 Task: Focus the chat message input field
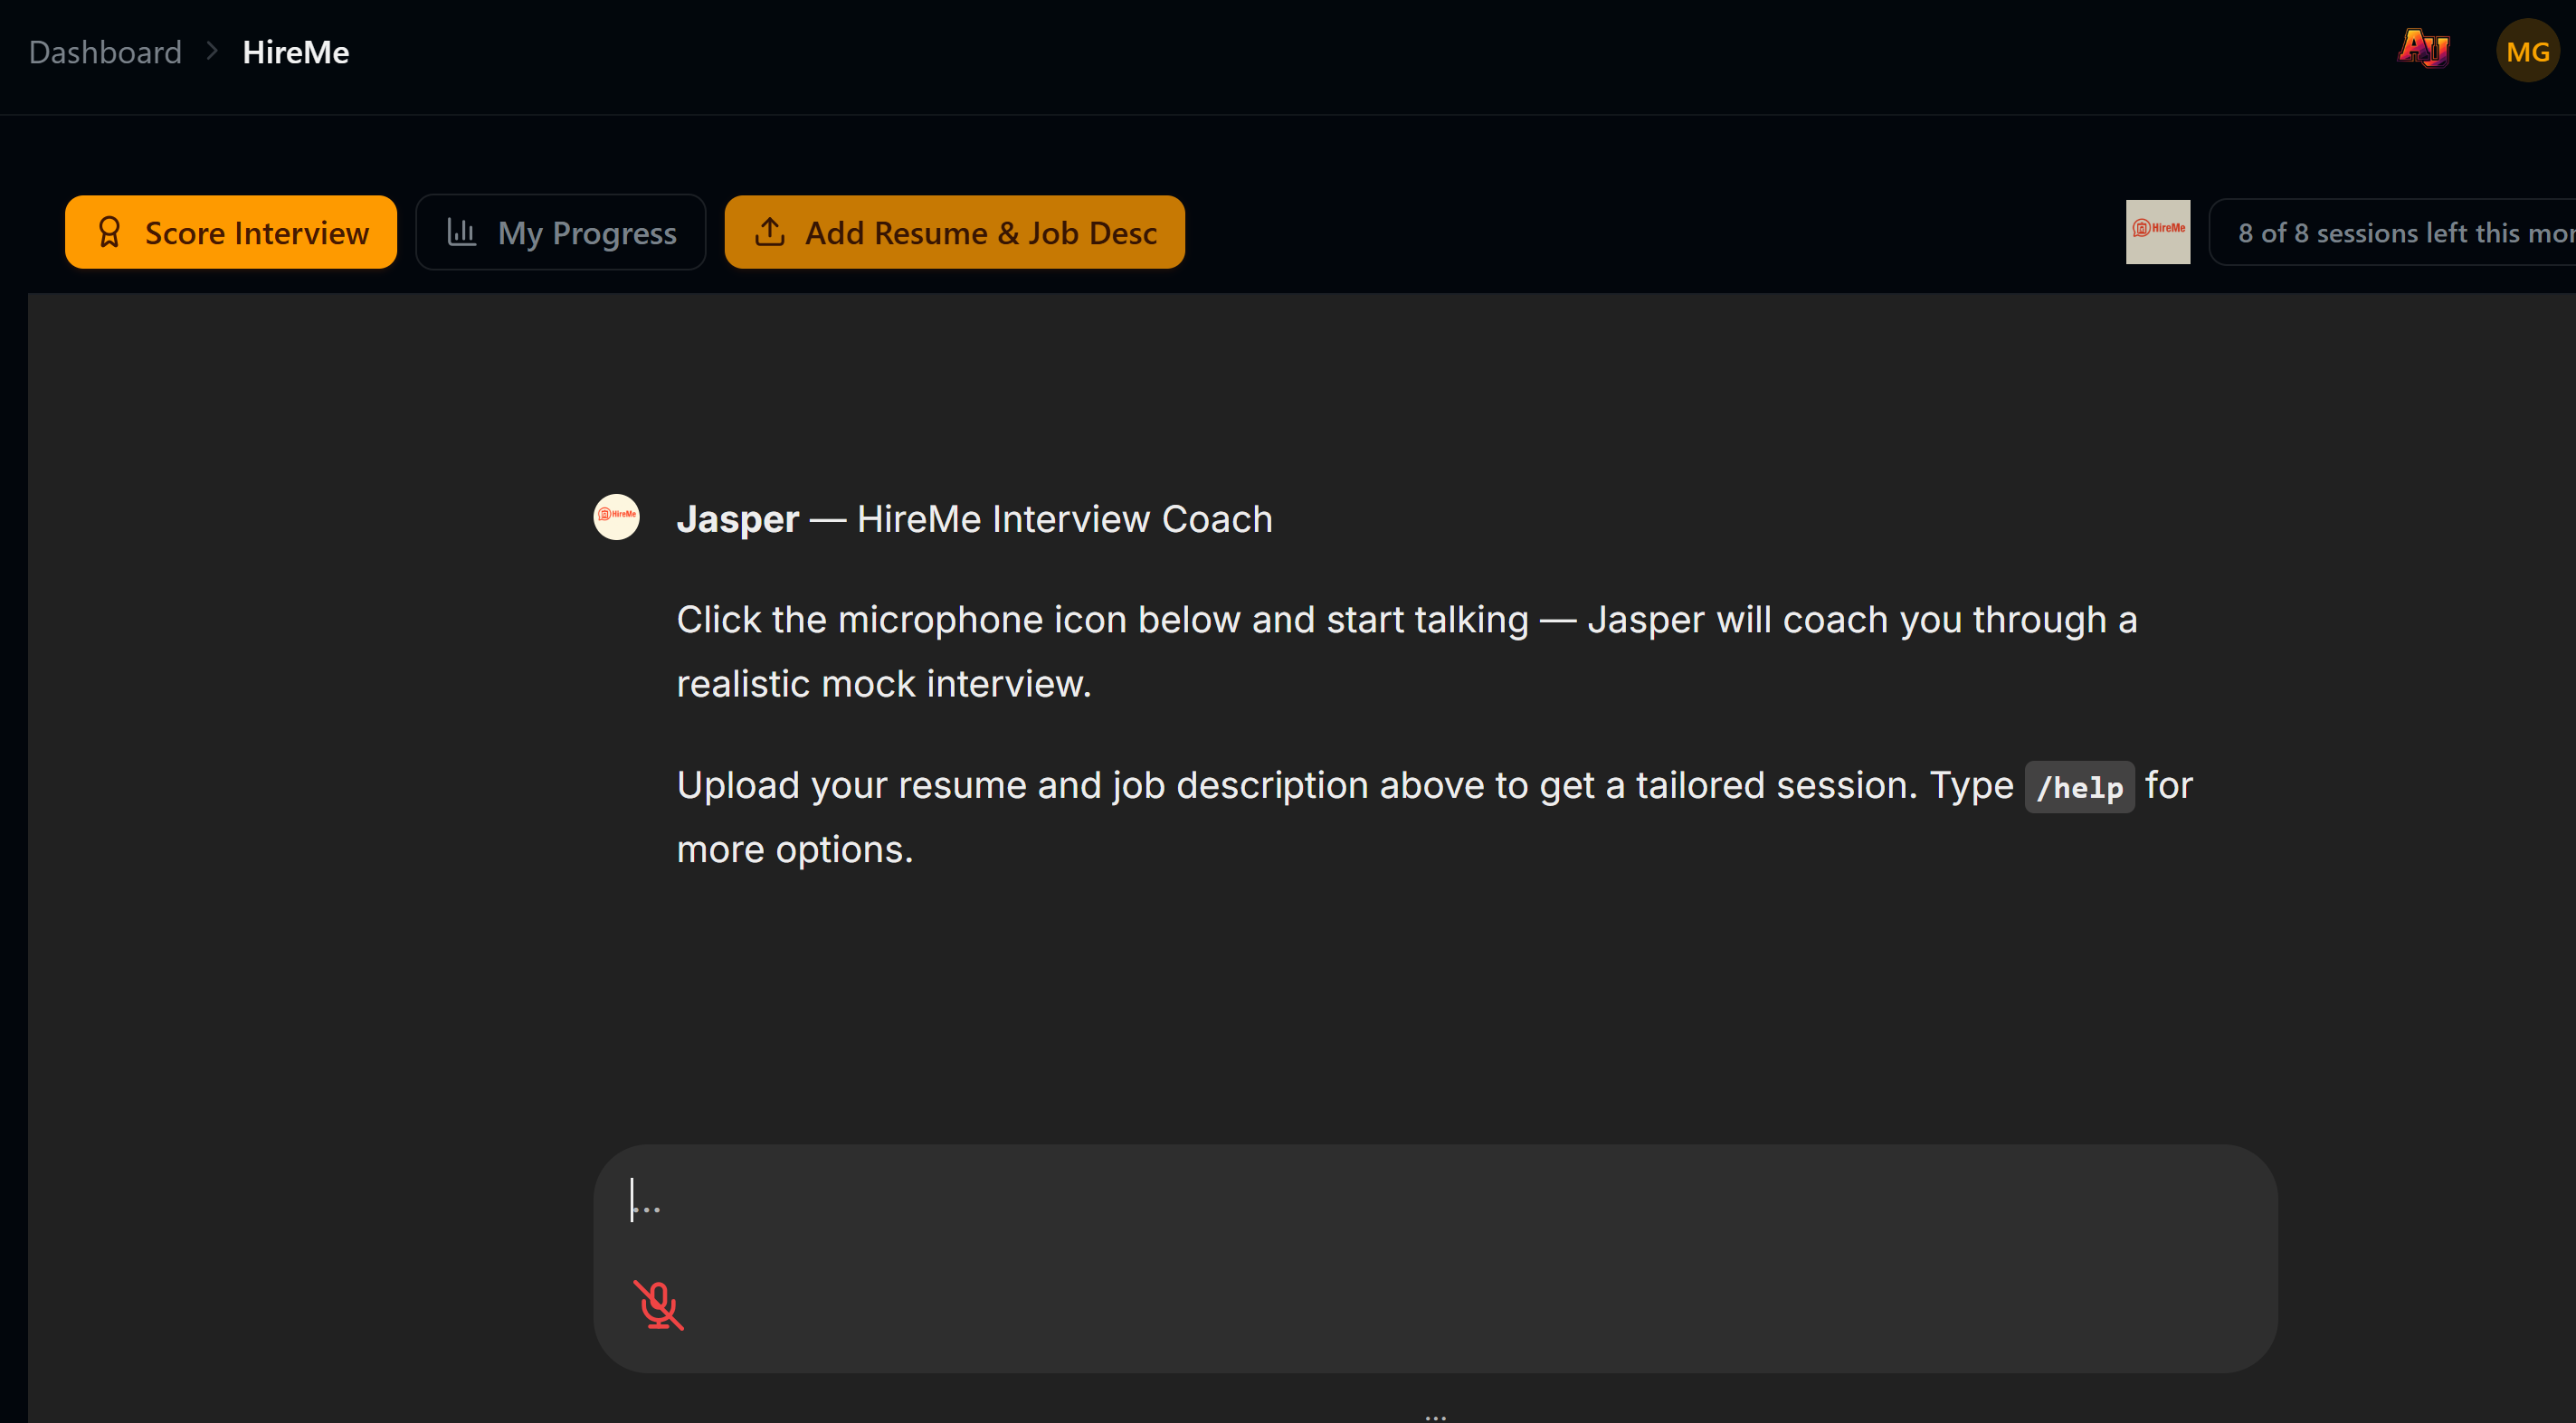[x=1435, y=1201]
